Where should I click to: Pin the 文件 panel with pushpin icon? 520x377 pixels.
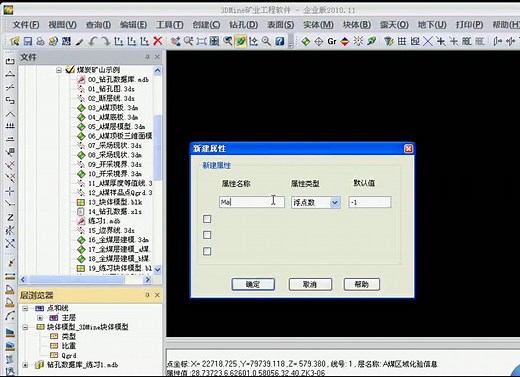pyautogui.click(x=147, y=57)
